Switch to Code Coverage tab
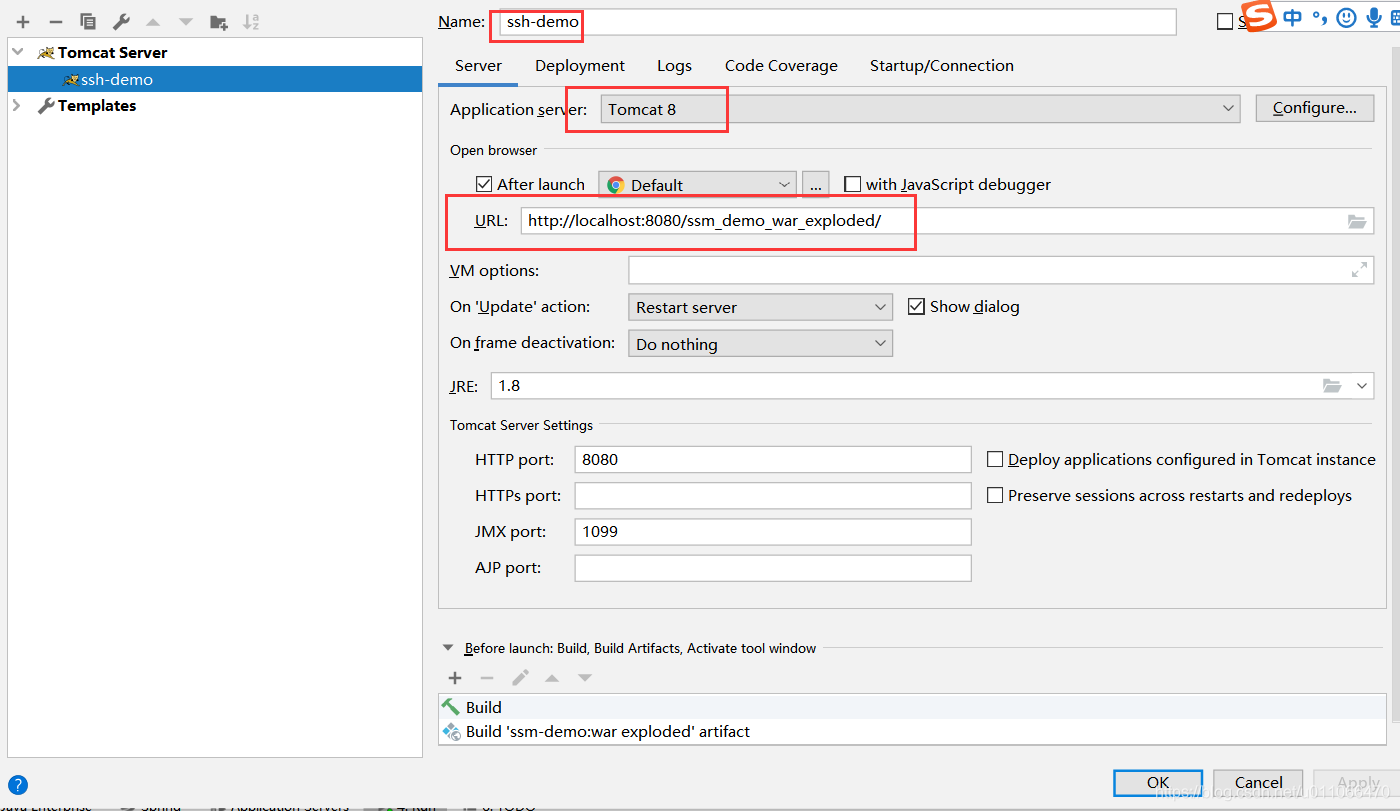Image resolution: width=1400 pixels, height=811 pixels. [781, 66]
